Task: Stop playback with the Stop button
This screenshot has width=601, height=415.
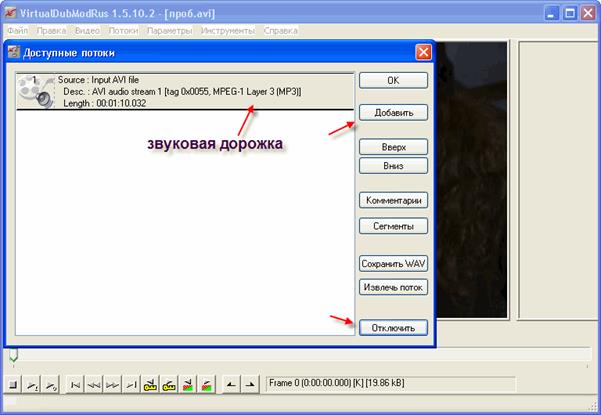Action: (x=13, y=384)
